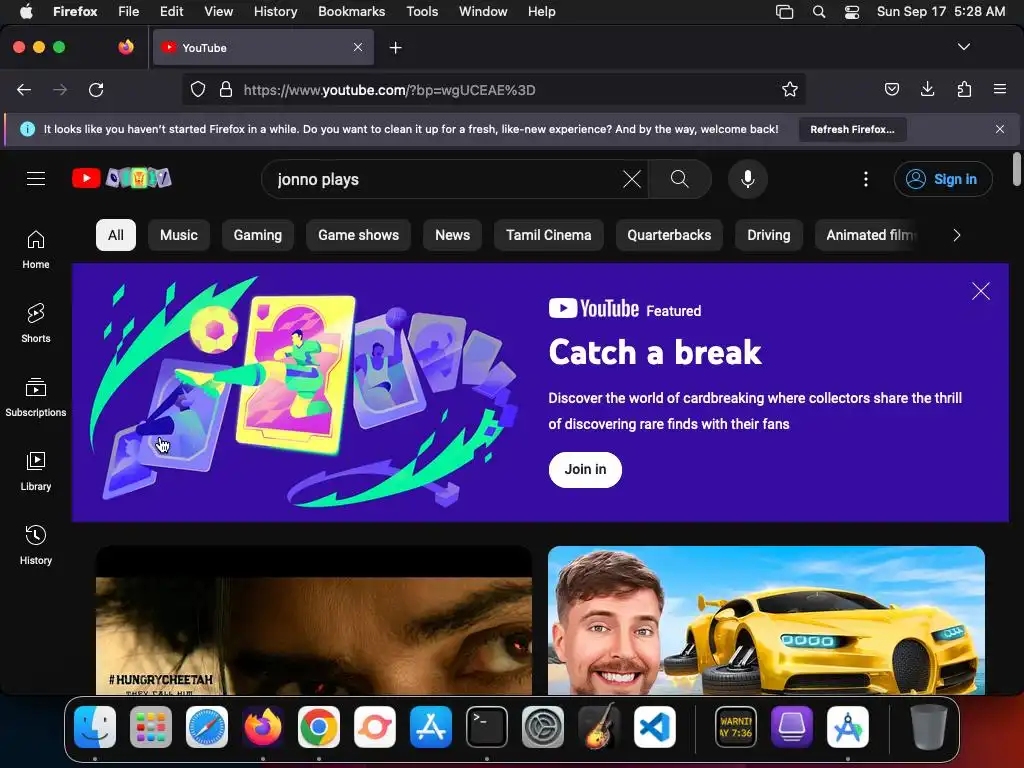The image size is (1024, 768).
Task: Open the Firefox extensions panel
Action: coord(964,89)
